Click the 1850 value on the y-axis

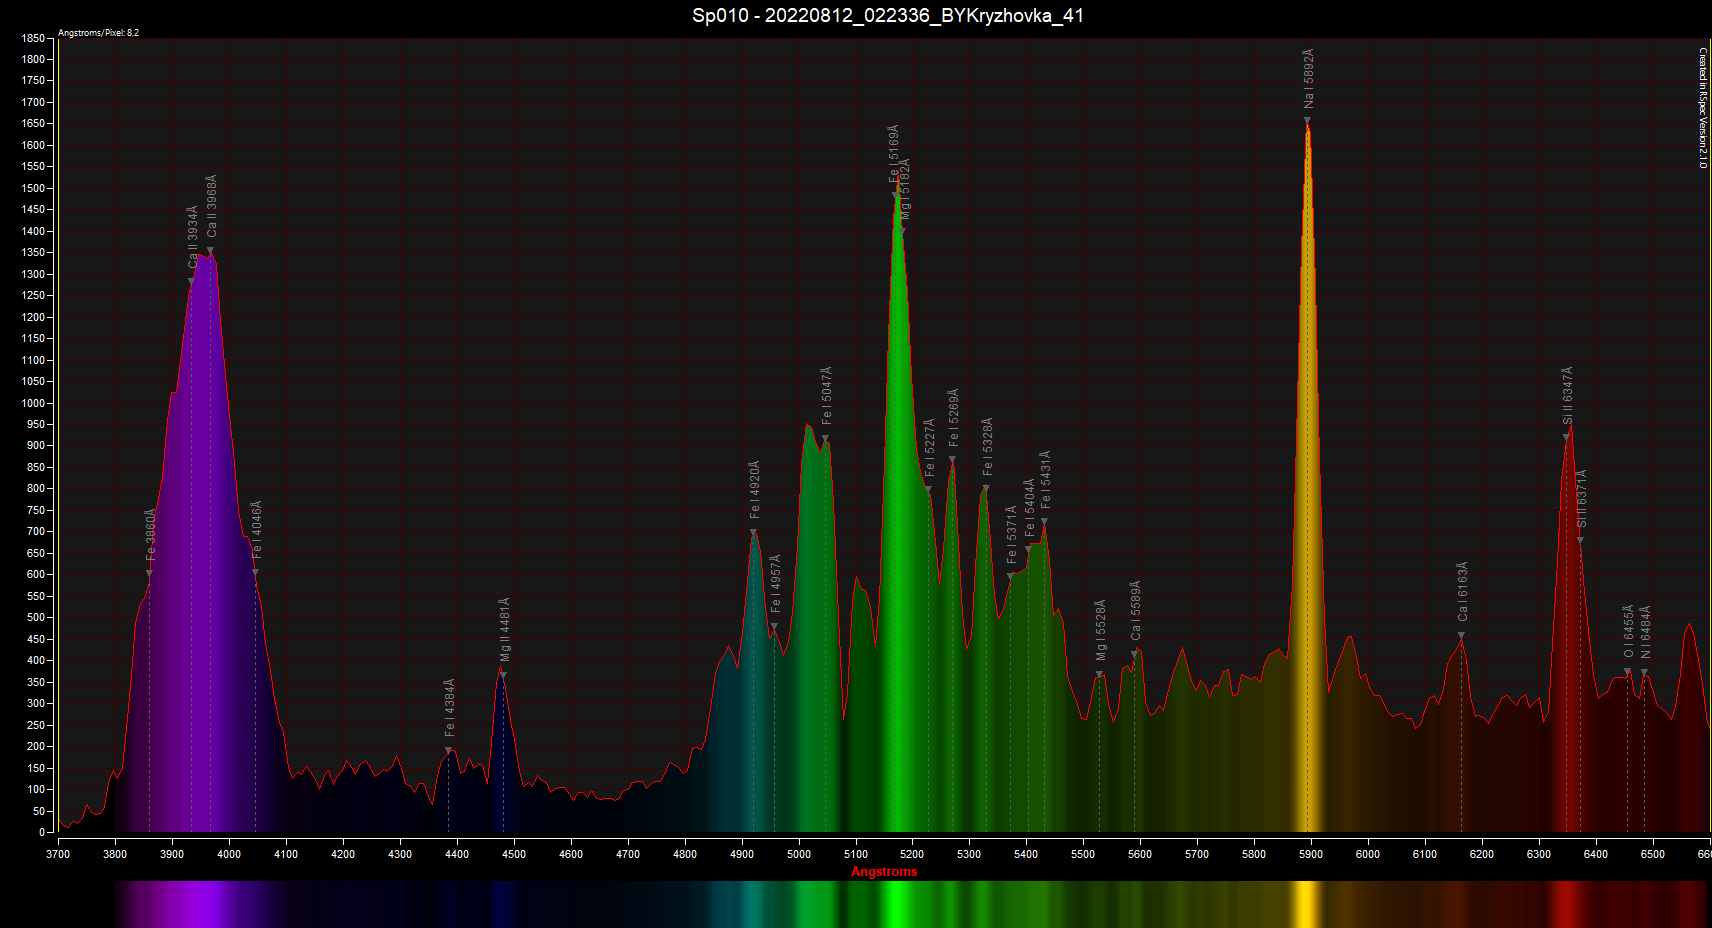(x=33, y=38)
